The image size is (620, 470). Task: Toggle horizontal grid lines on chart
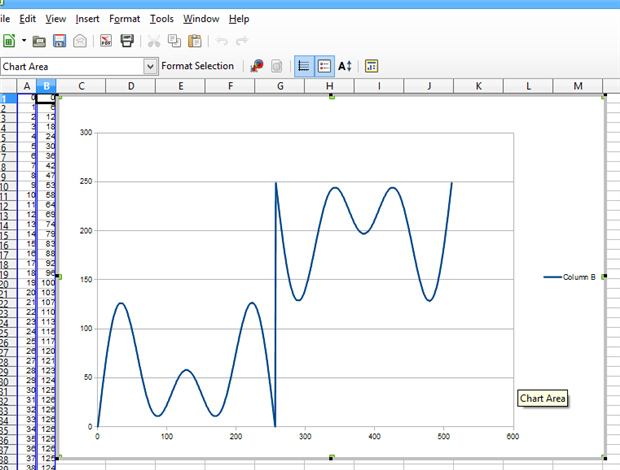tap(303, 66)
